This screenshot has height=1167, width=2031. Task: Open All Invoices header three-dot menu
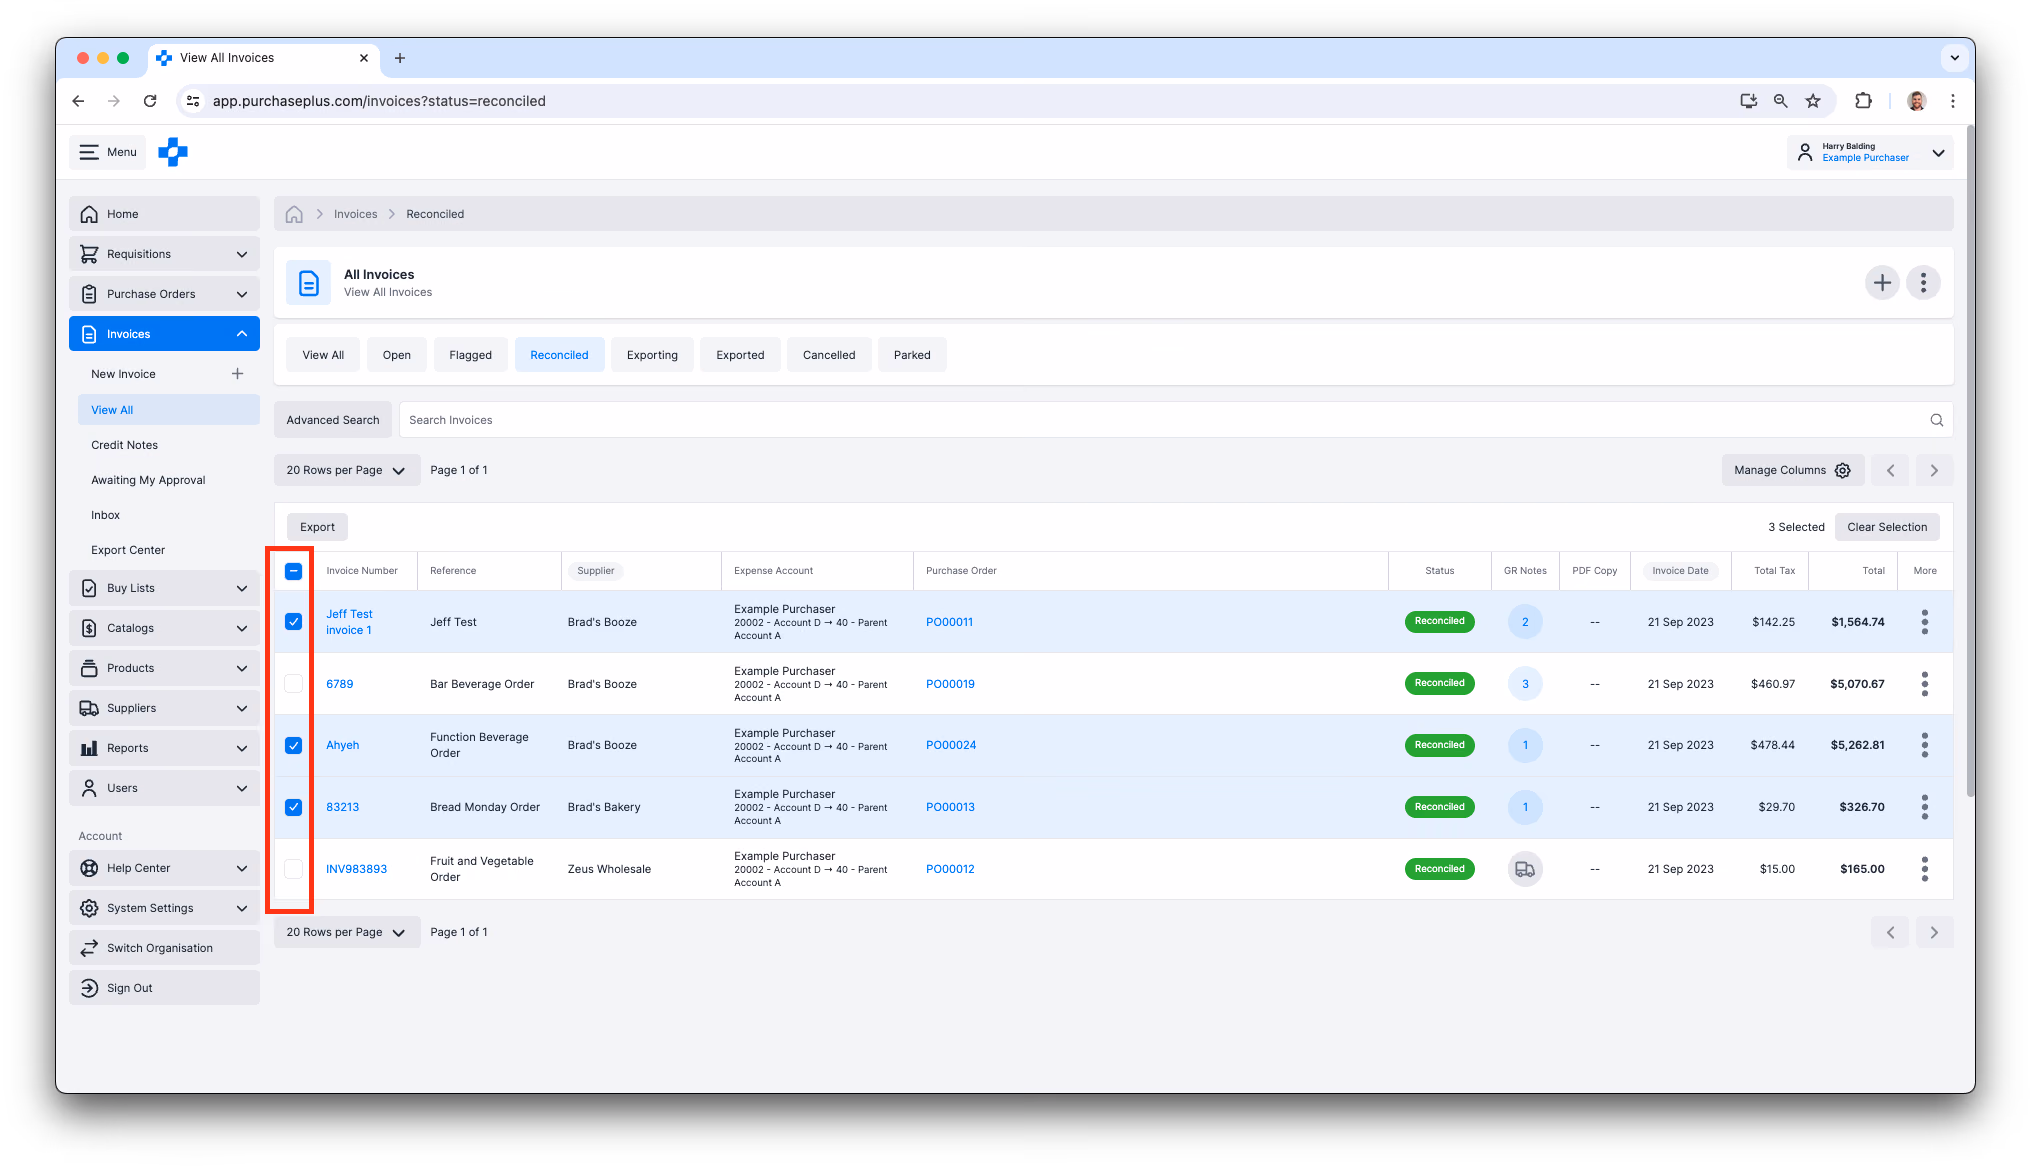point(1923,283)
